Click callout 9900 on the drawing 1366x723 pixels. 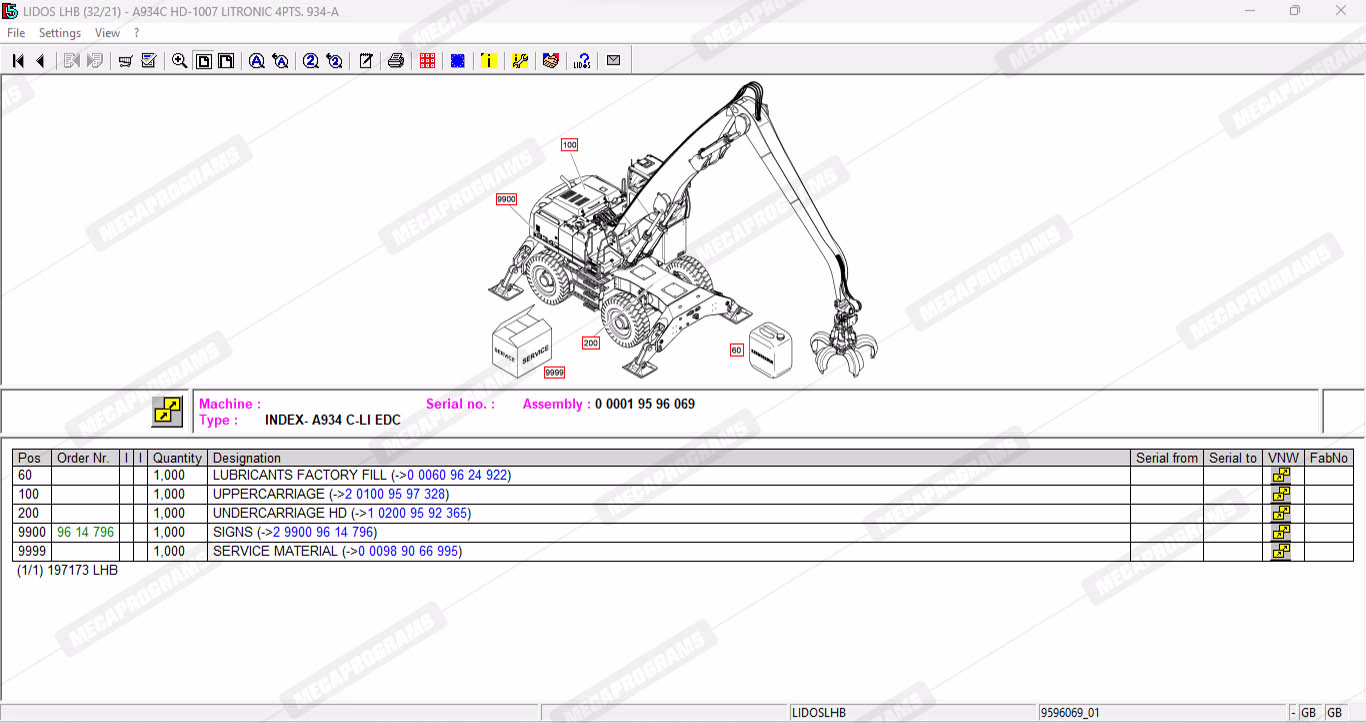point(506,199)
